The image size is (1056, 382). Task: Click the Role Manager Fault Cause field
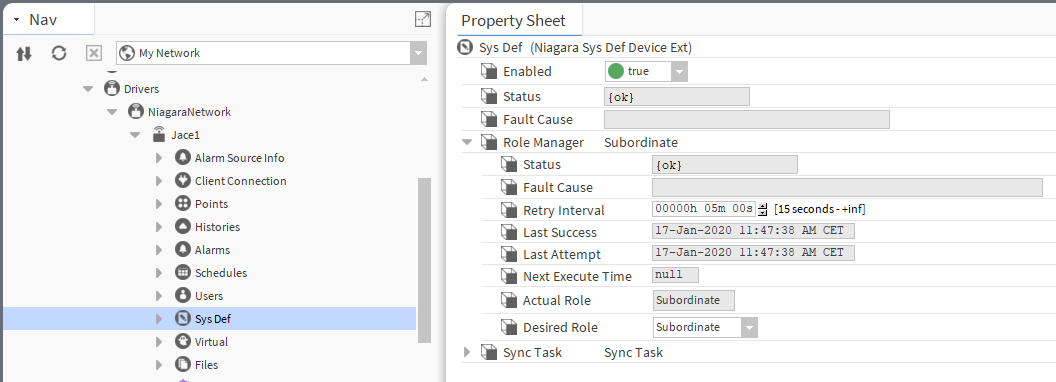(847, 187)
